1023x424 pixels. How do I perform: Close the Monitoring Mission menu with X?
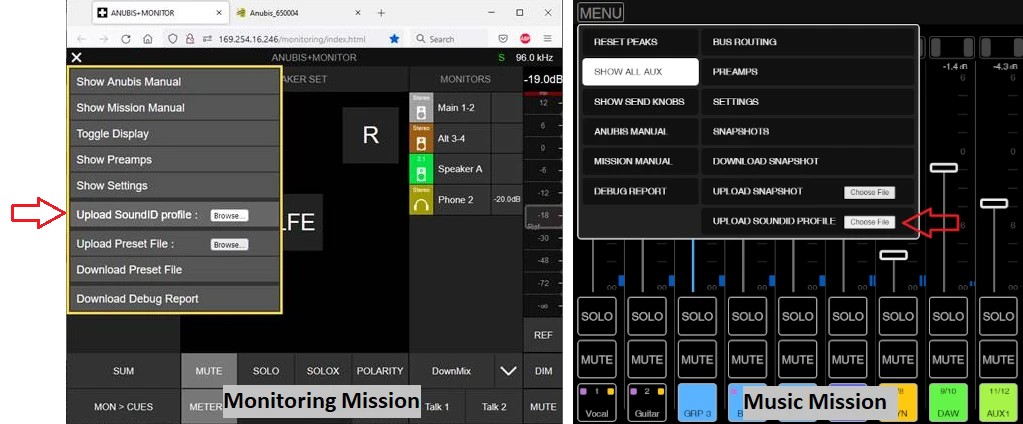point(77,57)
